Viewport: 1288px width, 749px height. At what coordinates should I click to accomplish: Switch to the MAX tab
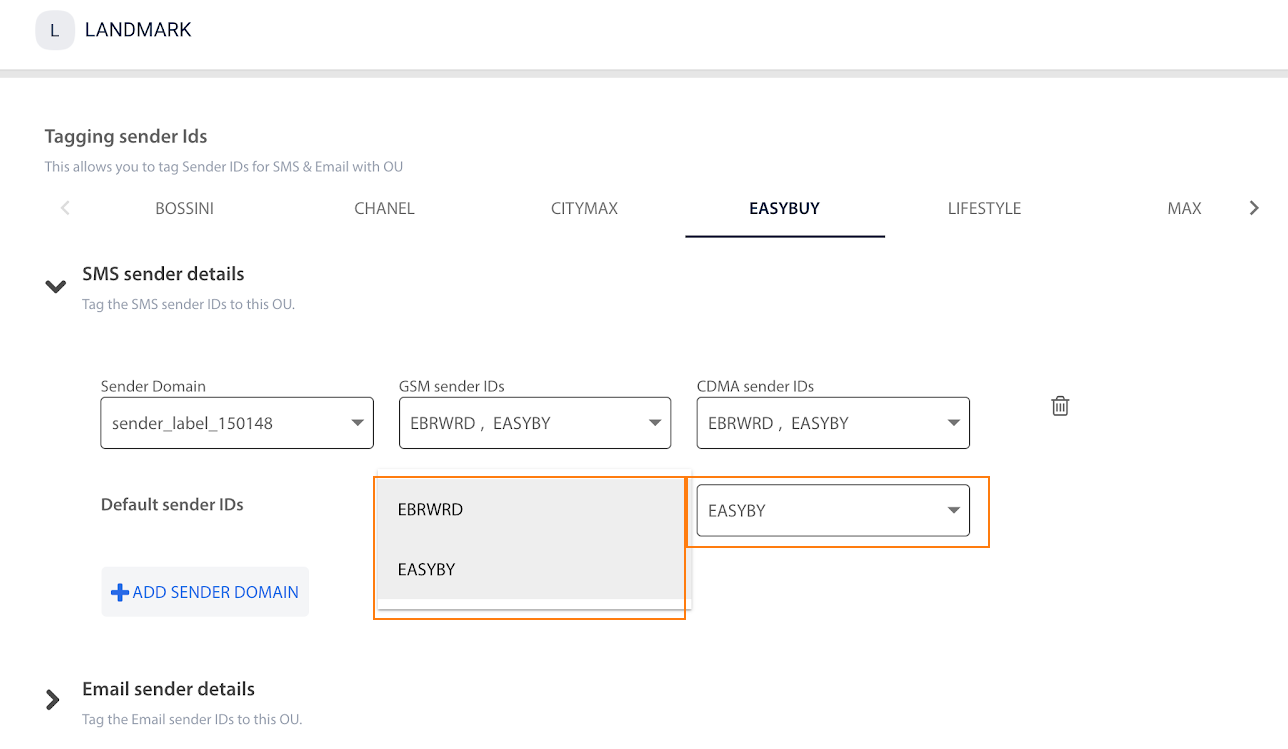coord(1184,209)
